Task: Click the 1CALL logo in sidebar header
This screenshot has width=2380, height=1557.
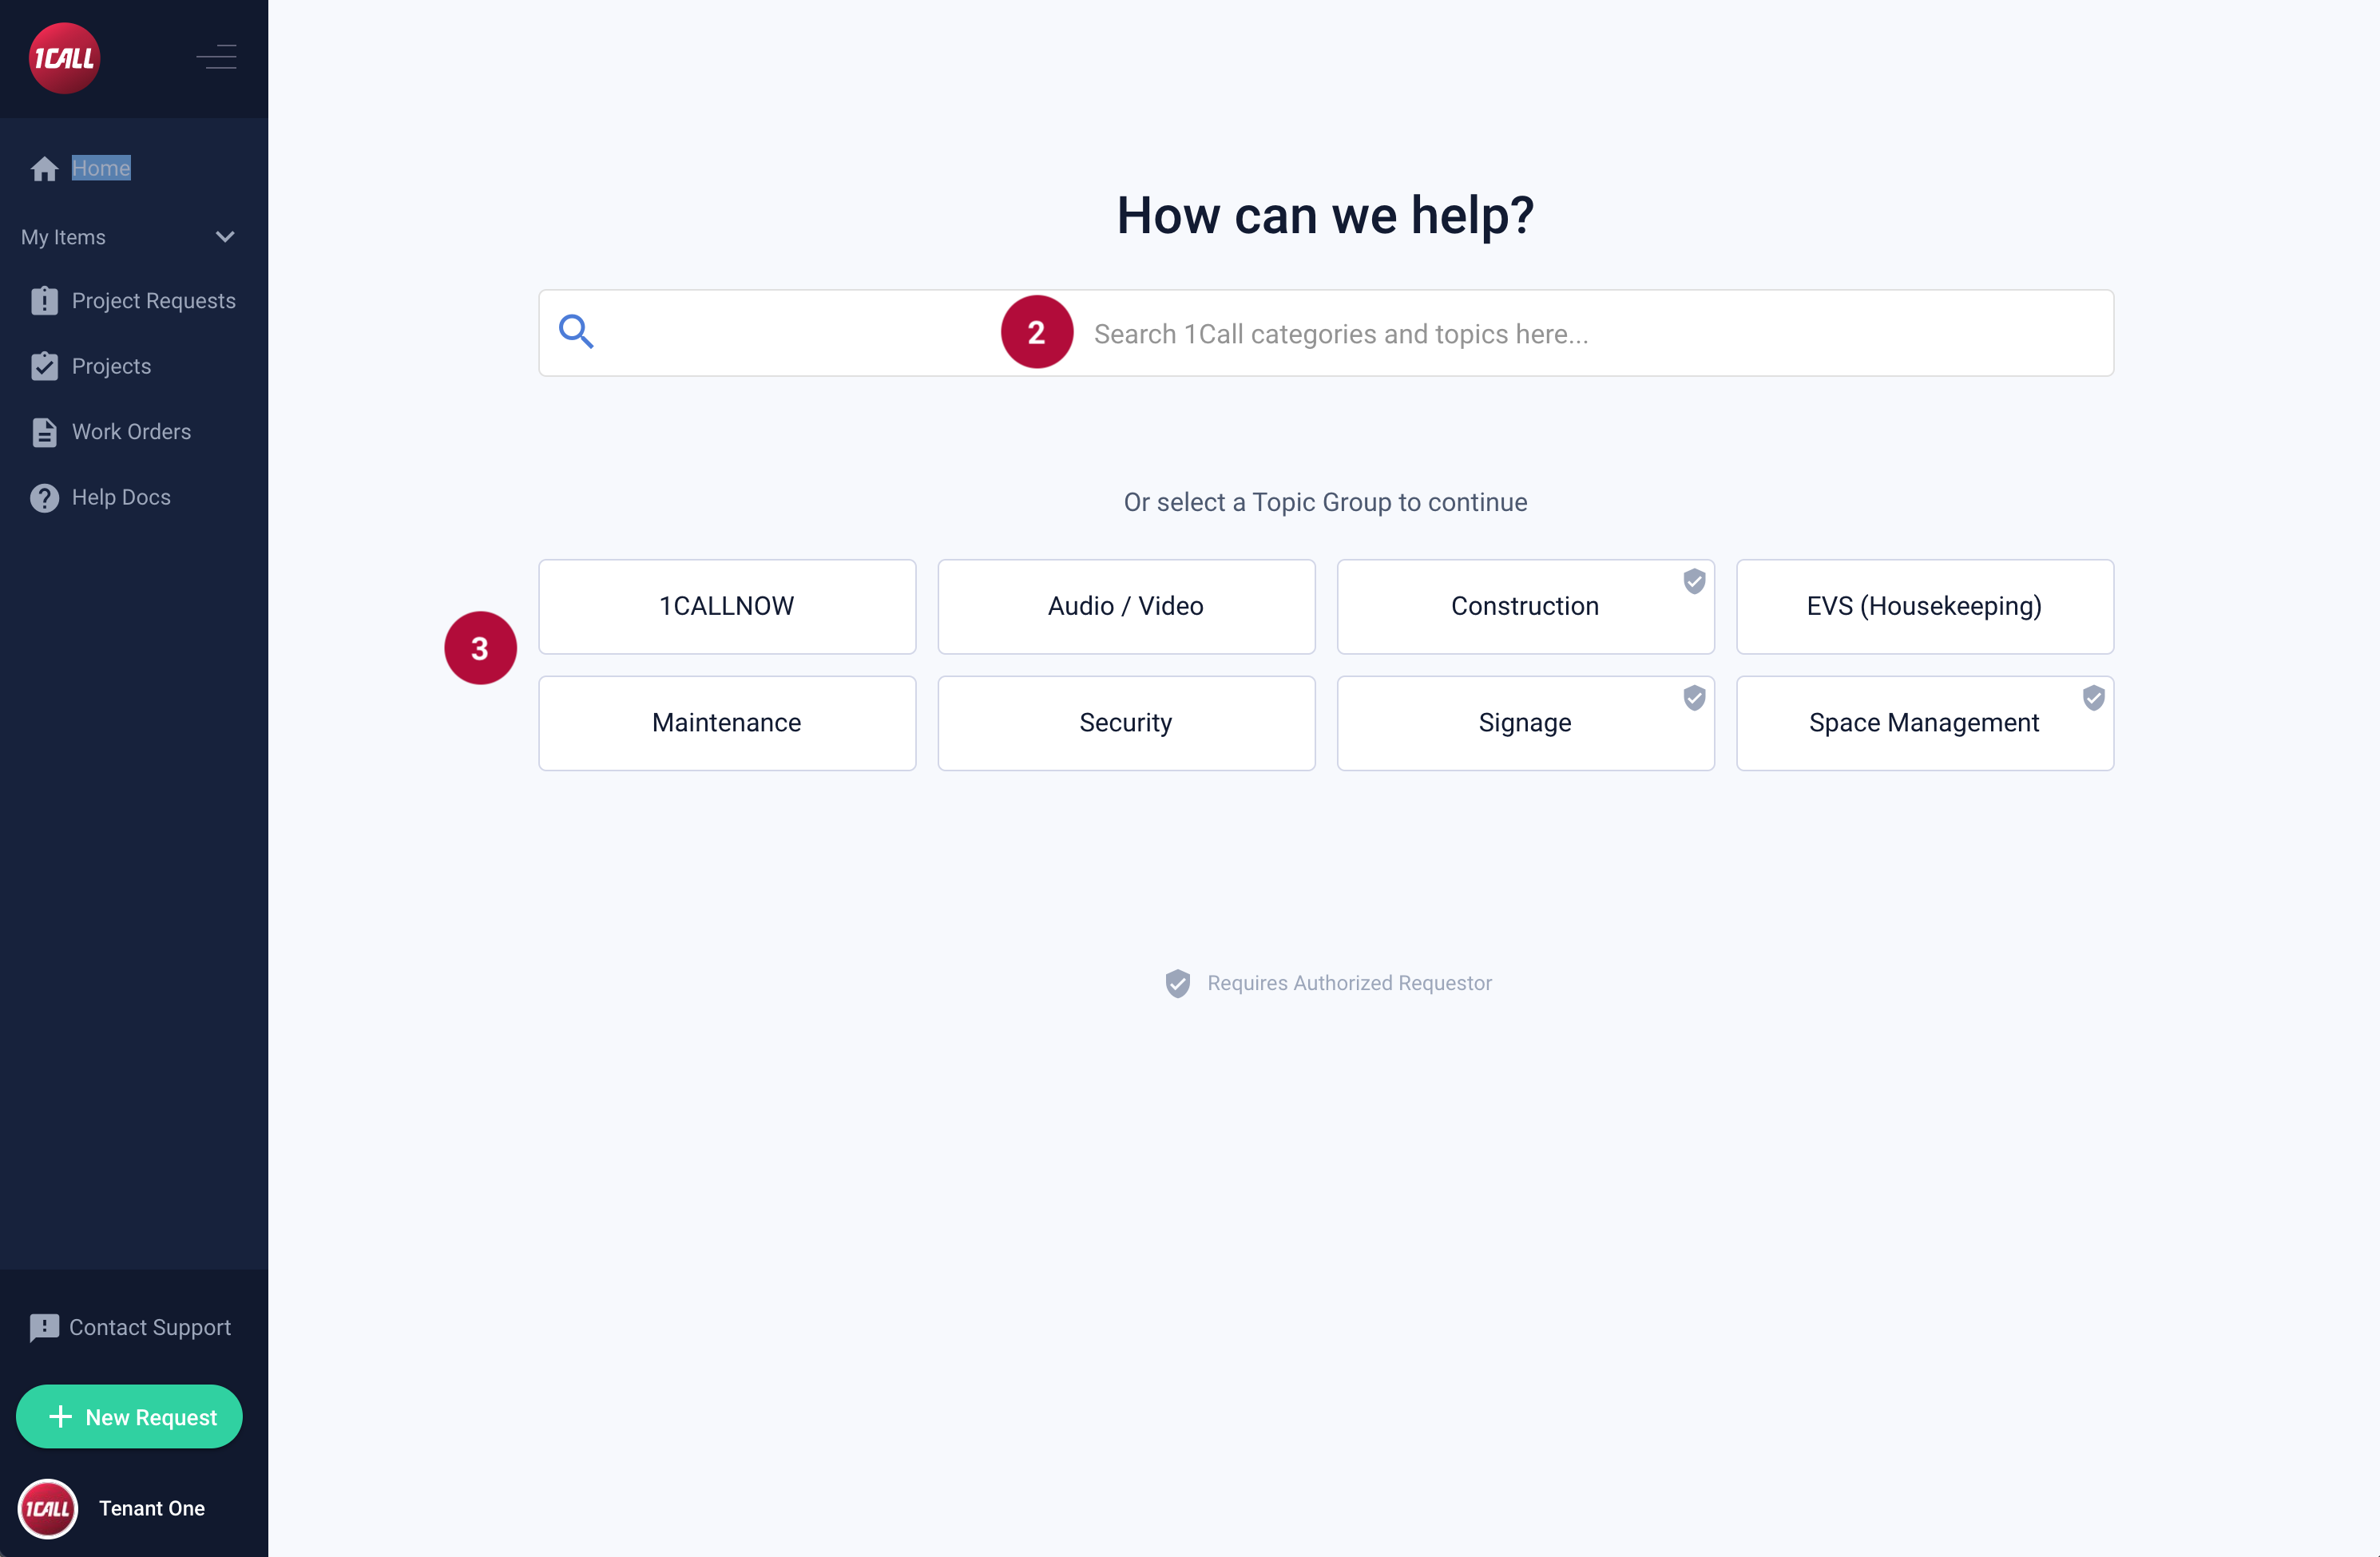Action: click(x=64, y=58)
